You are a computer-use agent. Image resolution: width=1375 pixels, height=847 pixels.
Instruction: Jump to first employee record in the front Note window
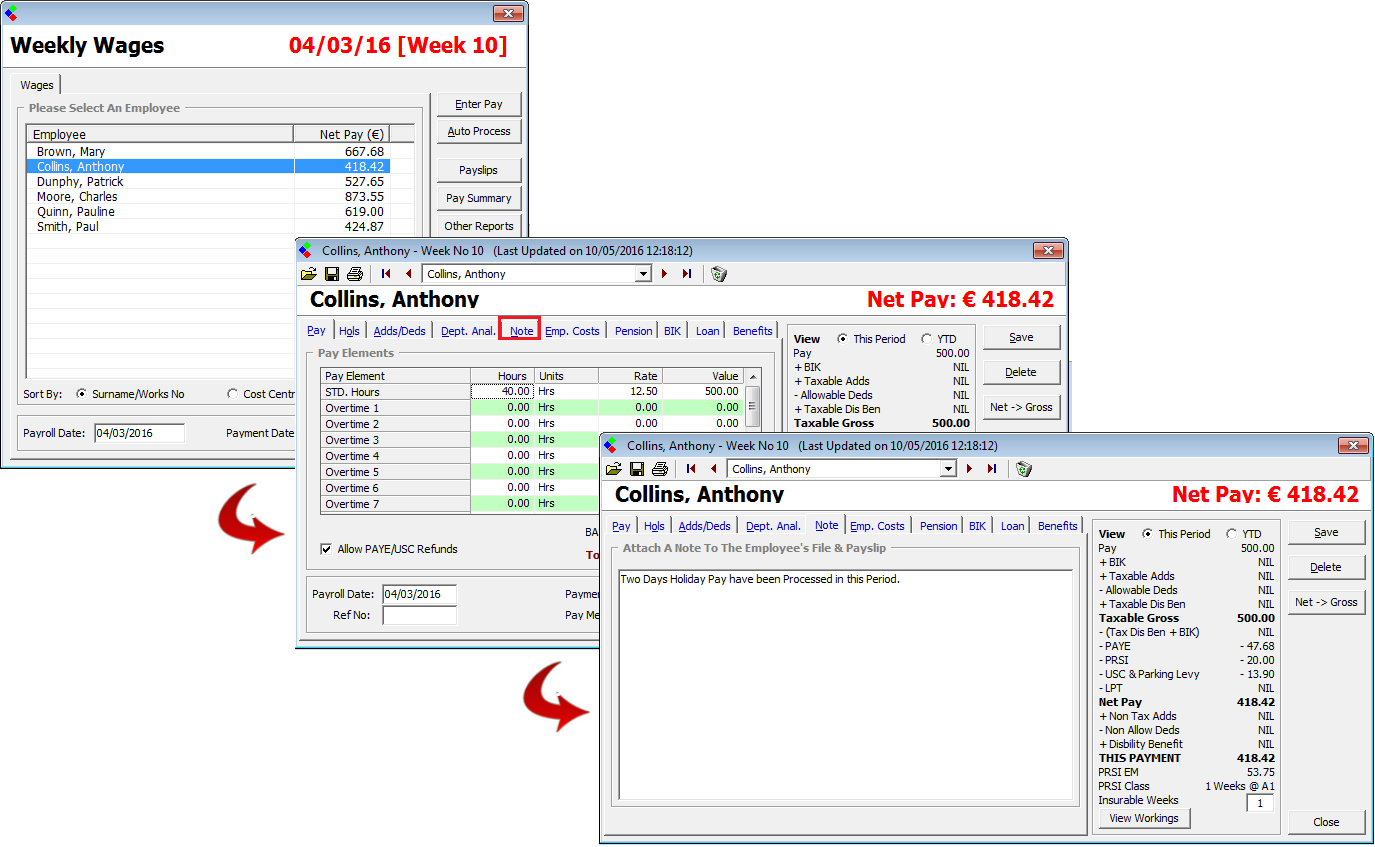691,469
